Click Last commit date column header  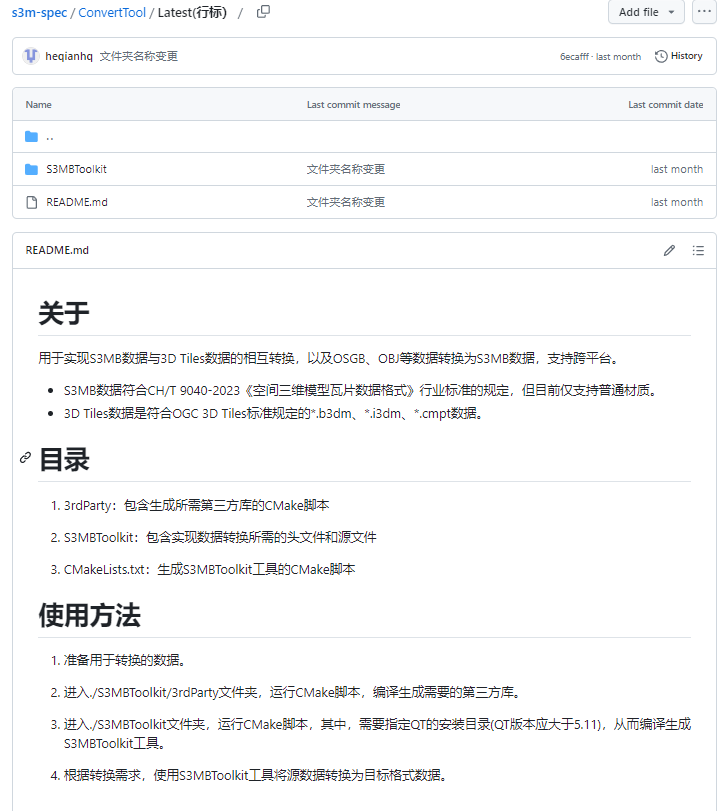[x=665, y=104]
